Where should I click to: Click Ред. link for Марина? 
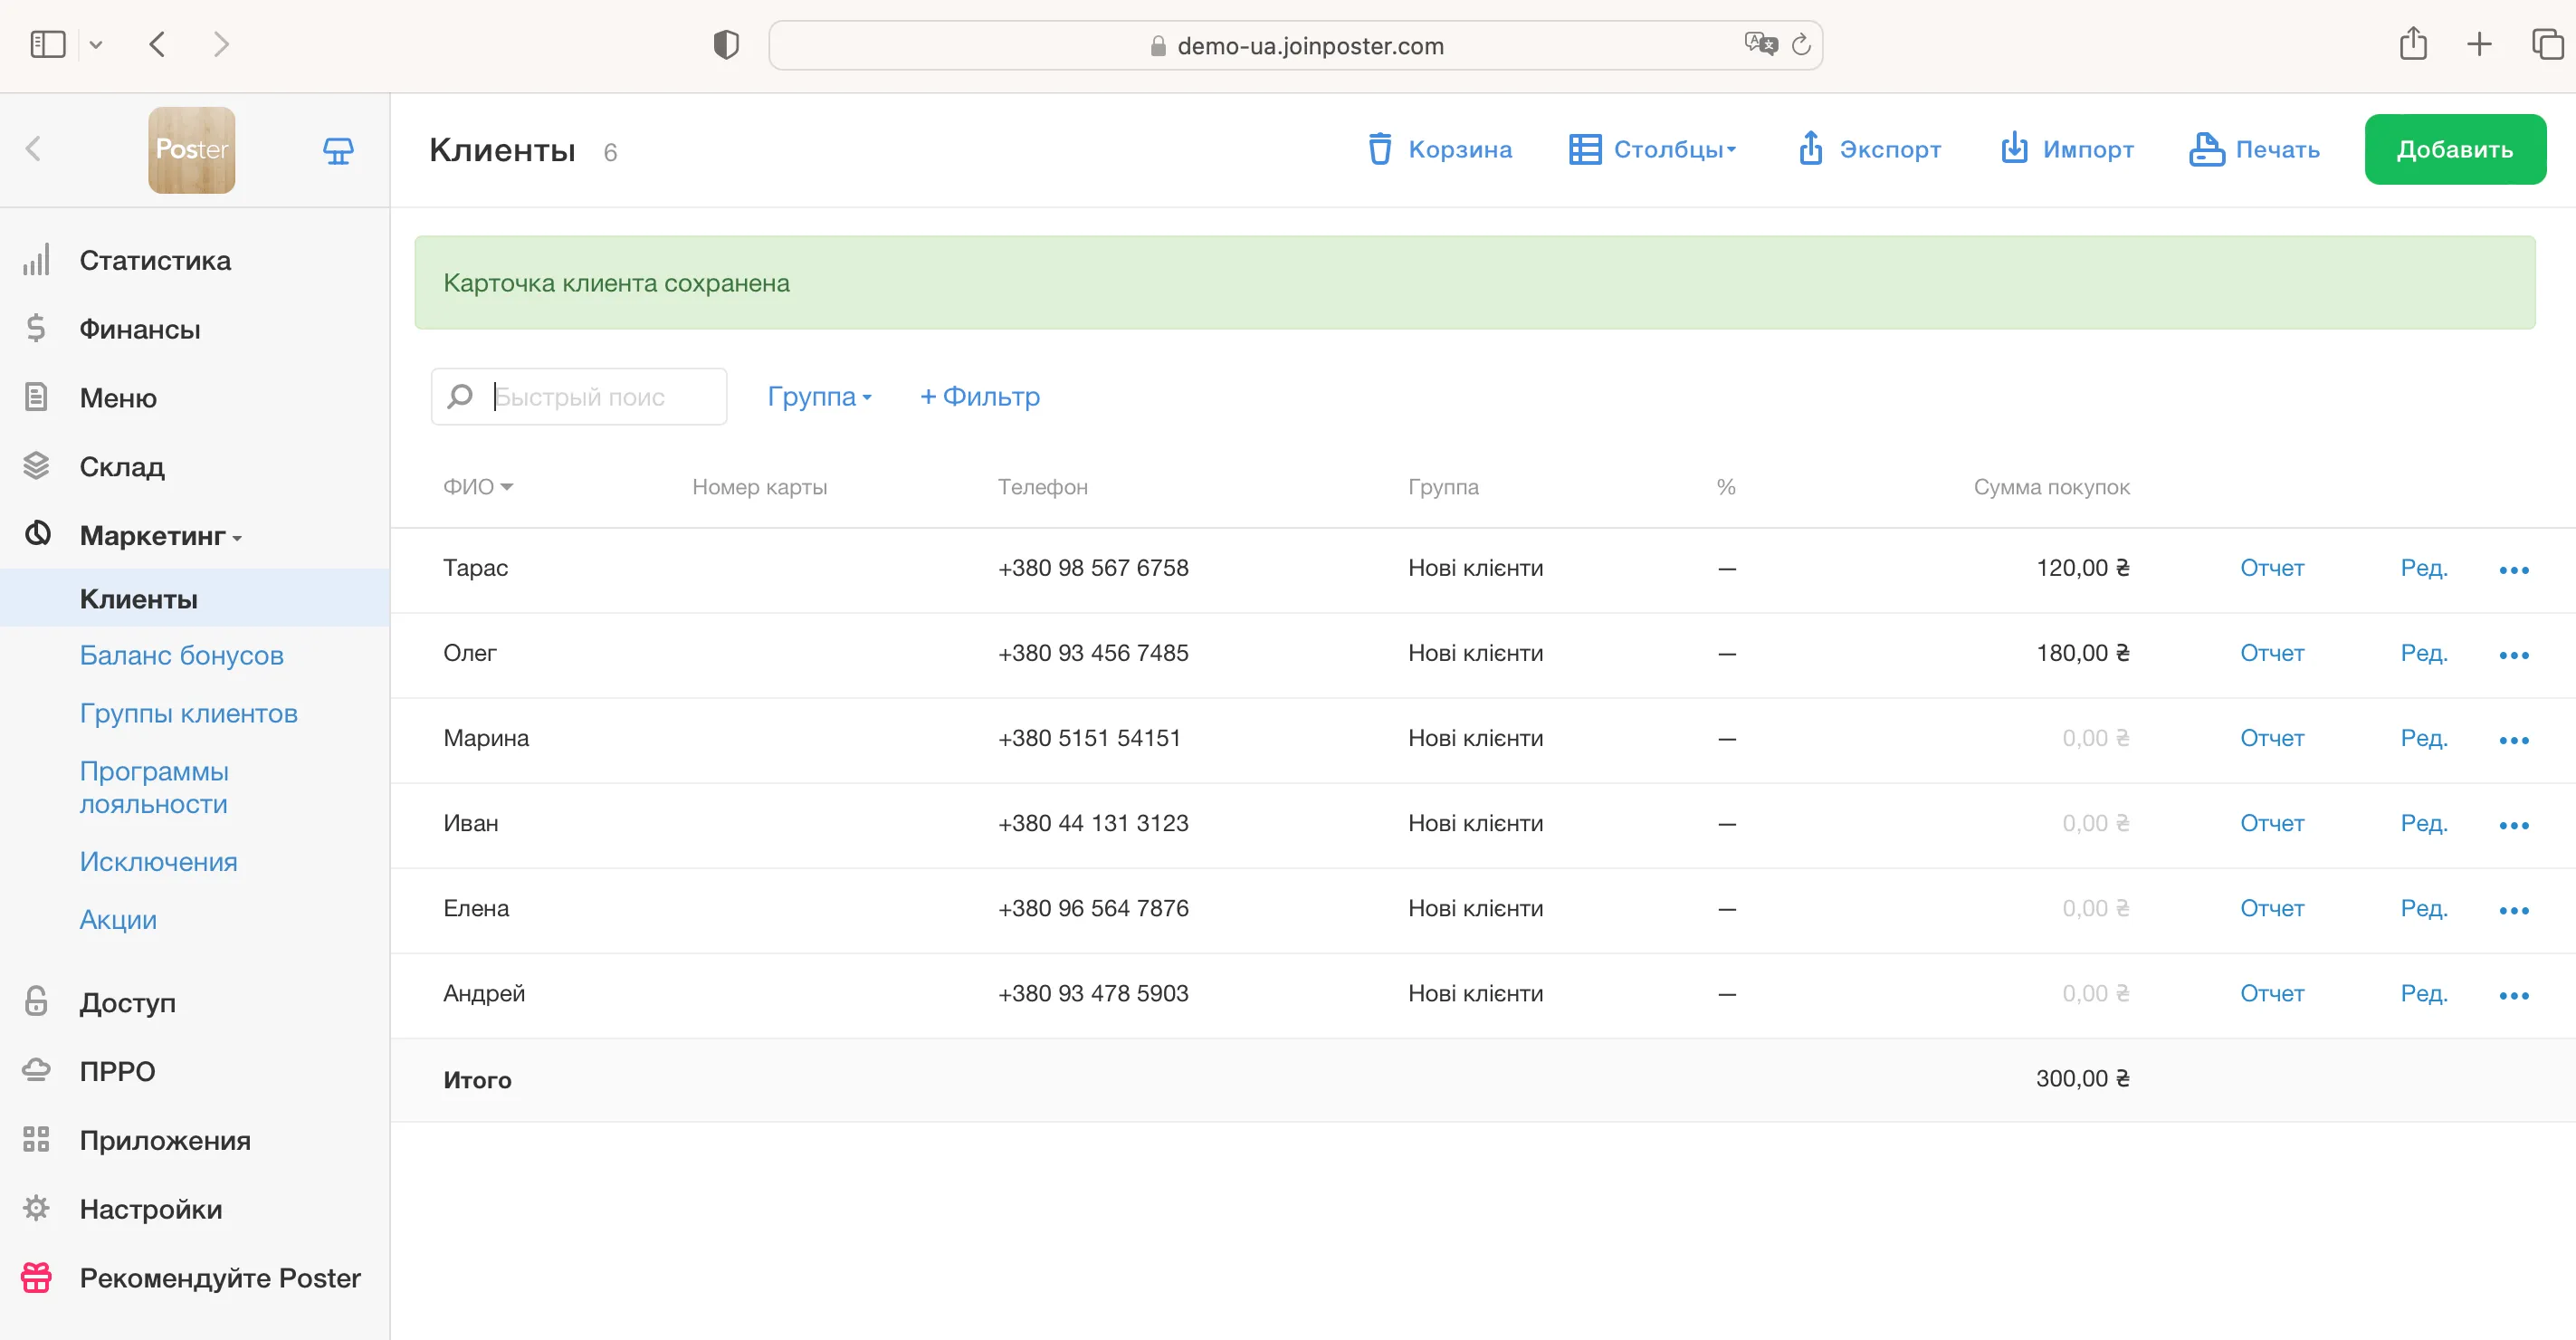pyautogui.click(x=2423, y=738)
